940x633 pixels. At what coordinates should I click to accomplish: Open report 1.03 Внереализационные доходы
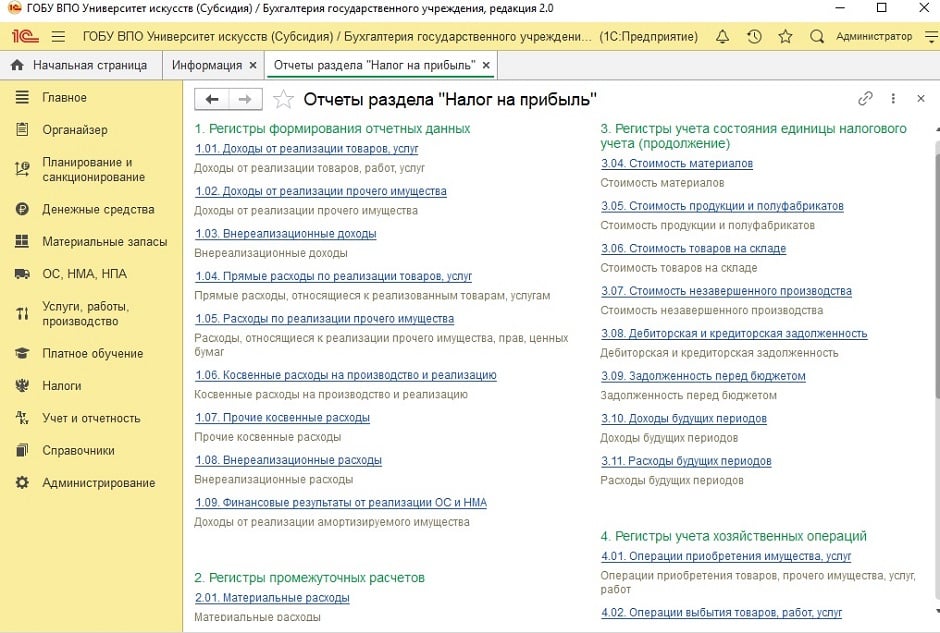click(286, 234)
